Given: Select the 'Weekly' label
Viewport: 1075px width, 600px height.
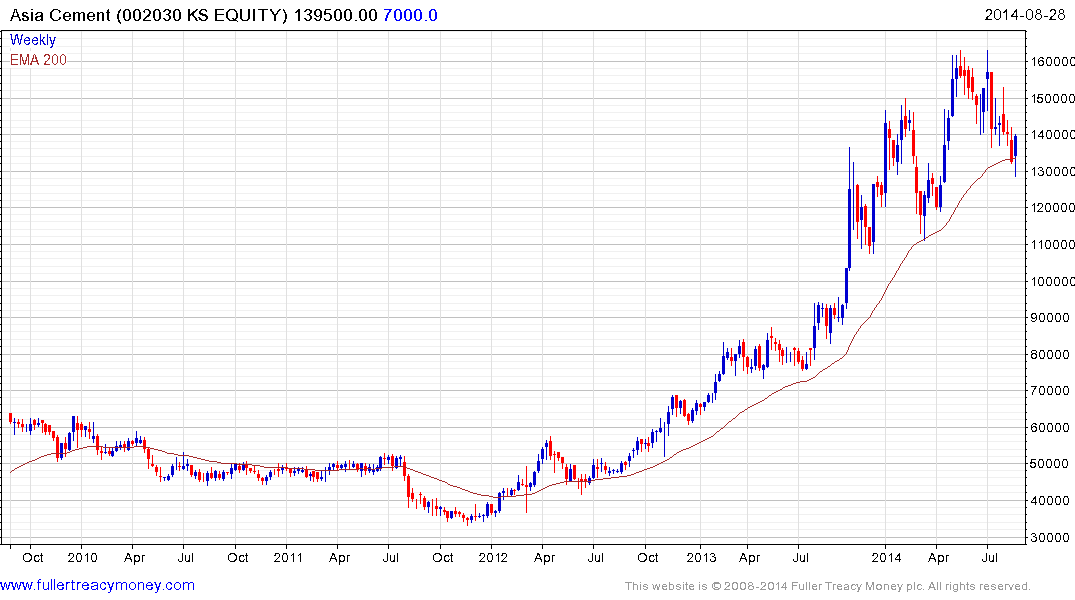Looking at the screenshot, I should pos(33,40).
